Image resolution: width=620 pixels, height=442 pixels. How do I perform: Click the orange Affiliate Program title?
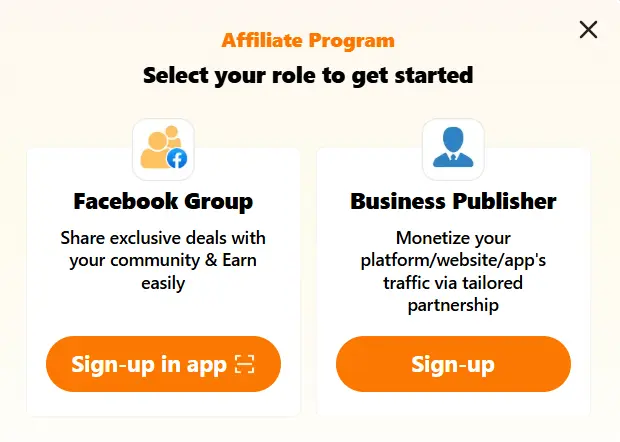pyautogui.click(x=308, y=41)
